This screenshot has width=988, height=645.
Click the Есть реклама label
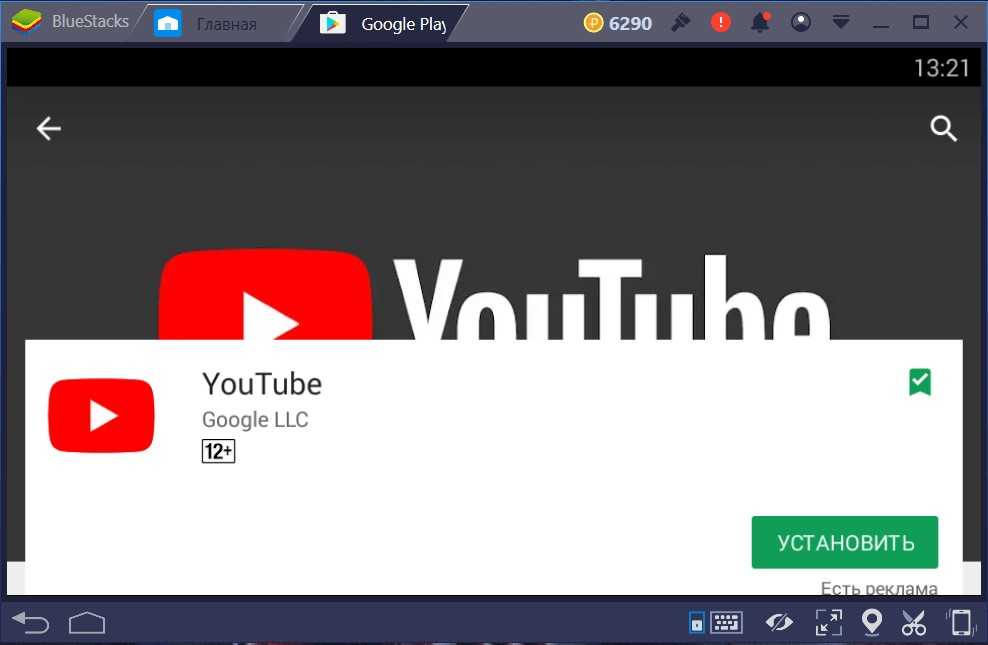point(879,588)
